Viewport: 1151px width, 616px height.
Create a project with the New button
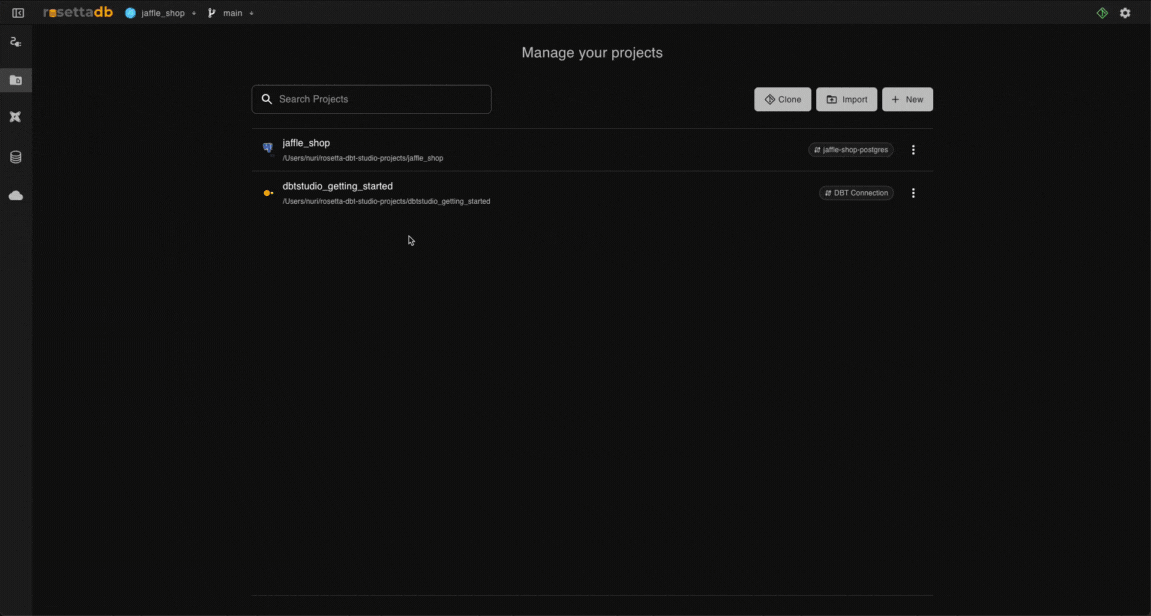[x=907, y=99]
